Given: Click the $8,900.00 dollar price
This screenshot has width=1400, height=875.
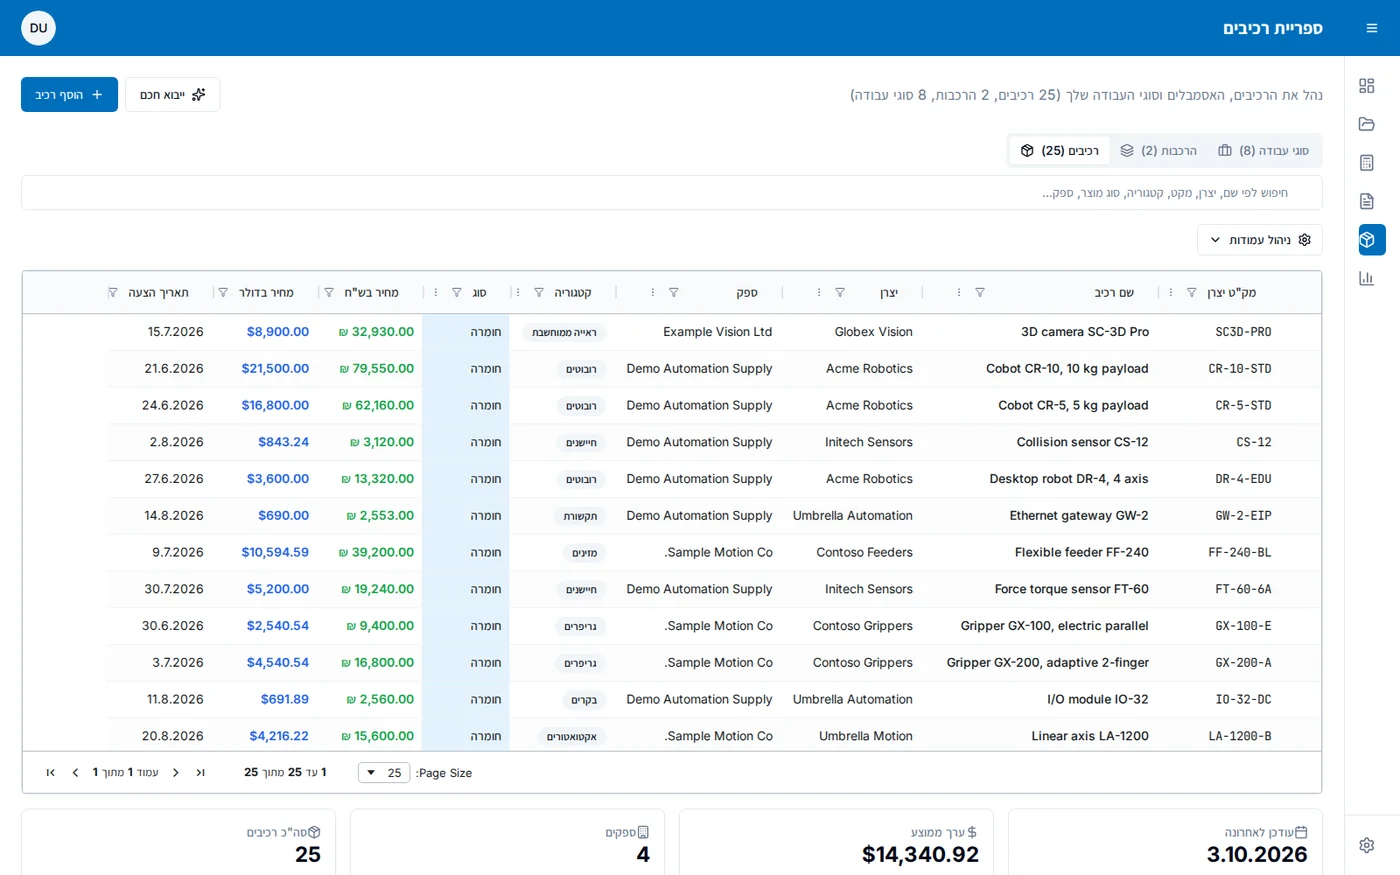Looking at the screenshot, I should pos(278,332).
